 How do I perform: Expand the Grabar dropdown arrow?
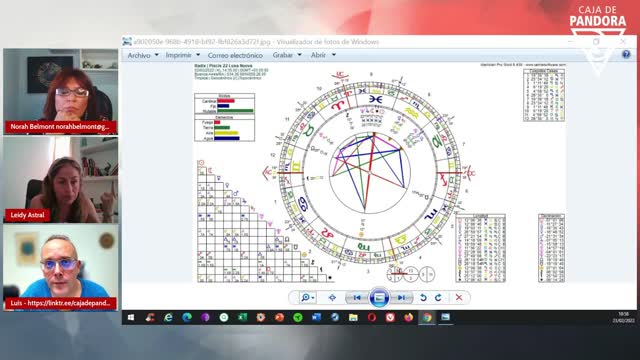299,55
